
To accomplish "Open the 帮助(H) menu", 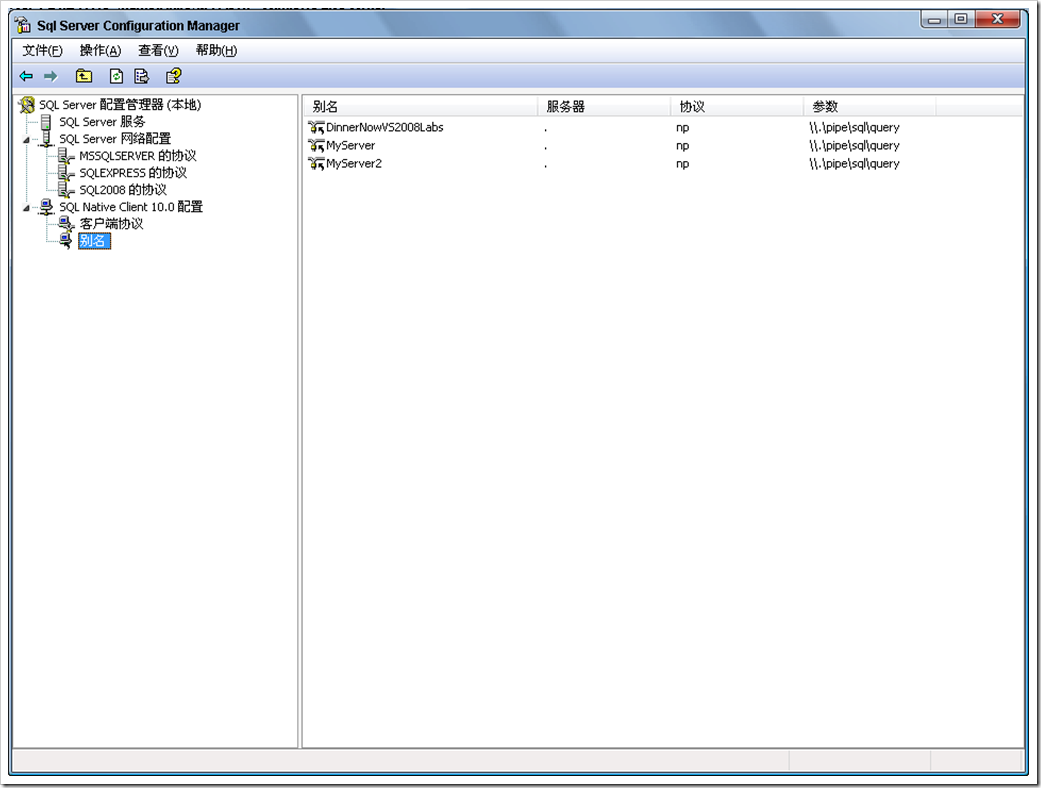I will pyautogui.click(x=216, y=50).
